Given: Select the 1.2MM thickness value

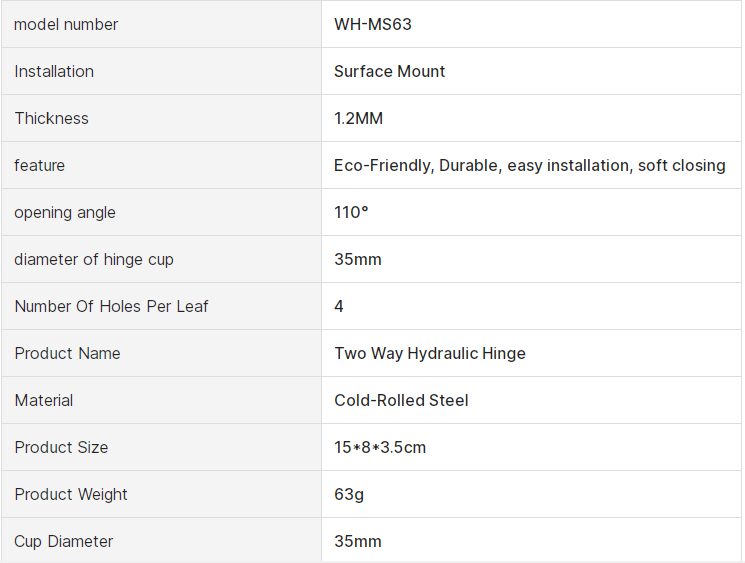Looking at the screenshot, I should pos(358,118).
